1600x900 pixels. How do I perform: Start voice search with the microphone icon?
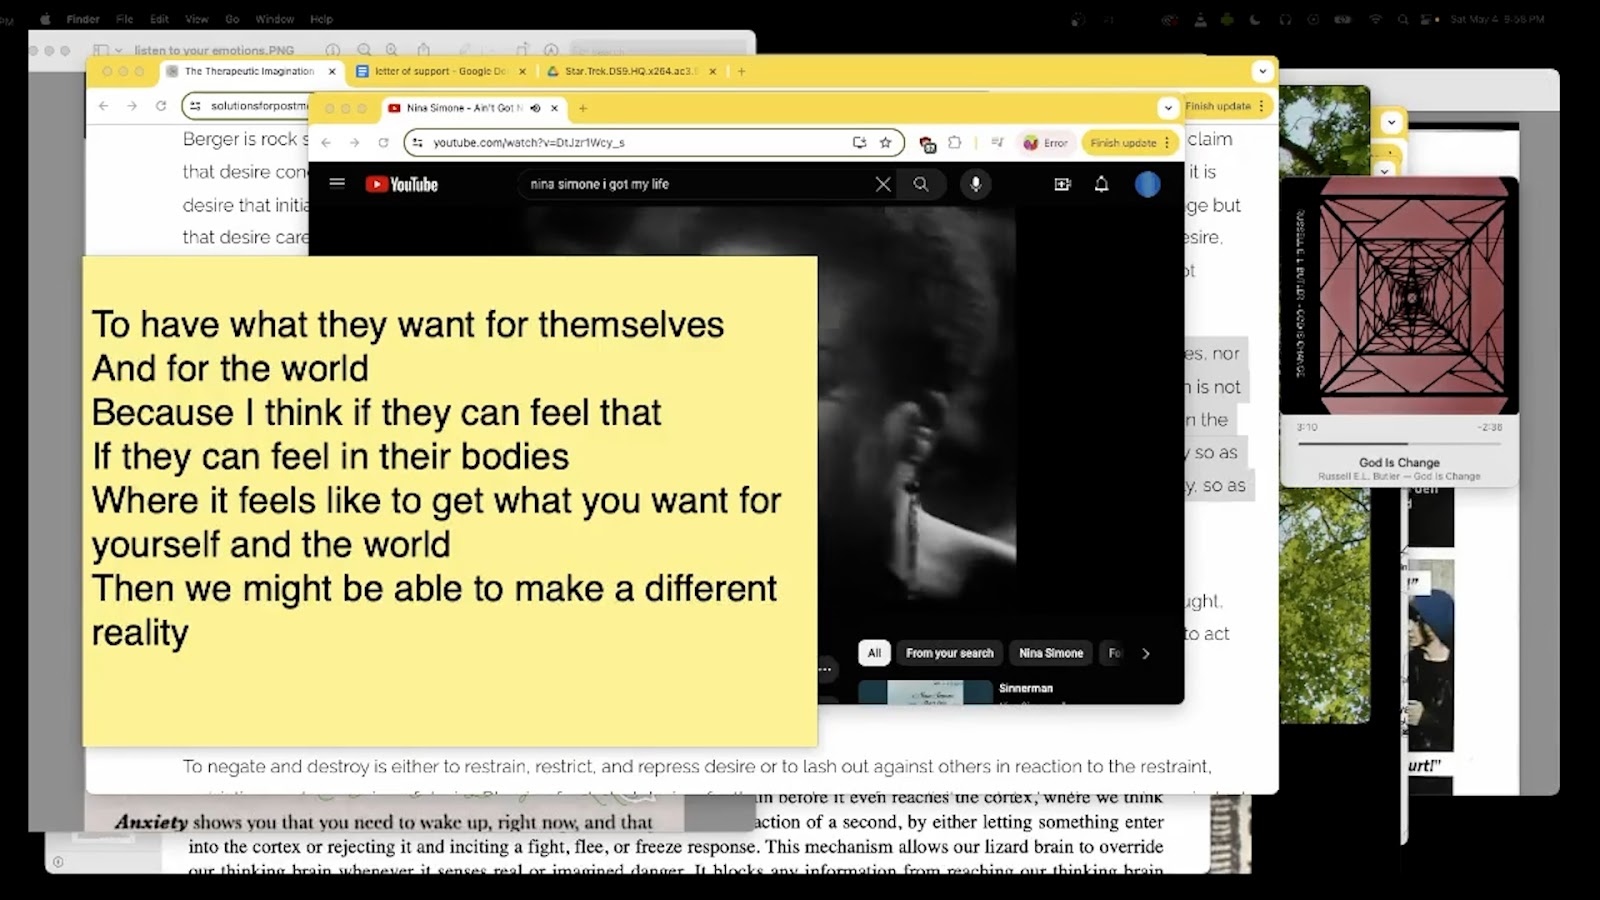click(975, 184)
